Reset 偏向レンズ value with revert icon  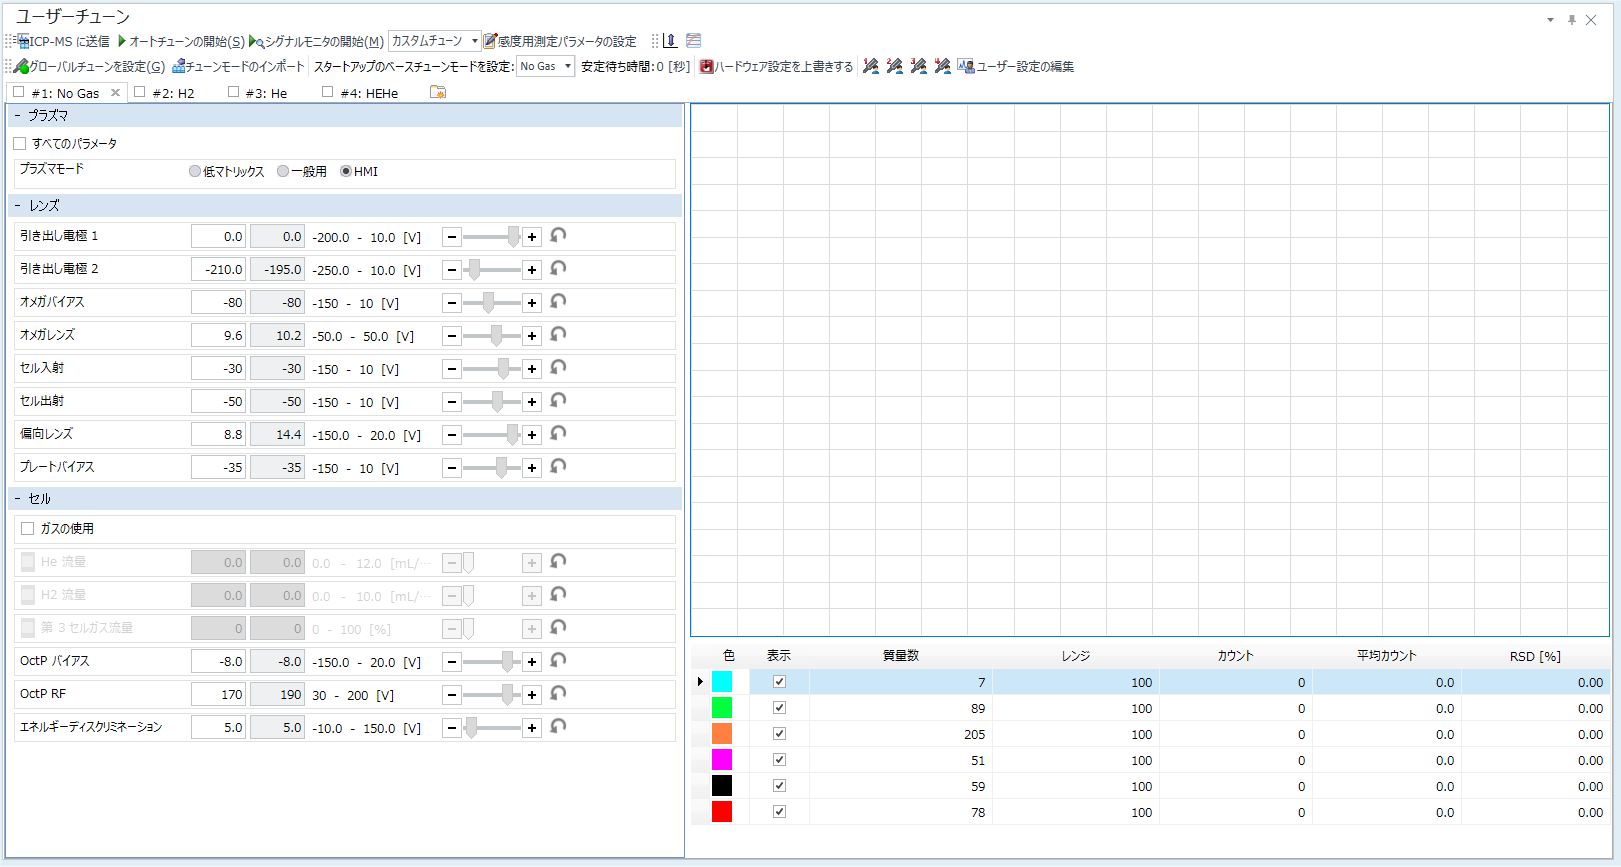coord(558,434)
